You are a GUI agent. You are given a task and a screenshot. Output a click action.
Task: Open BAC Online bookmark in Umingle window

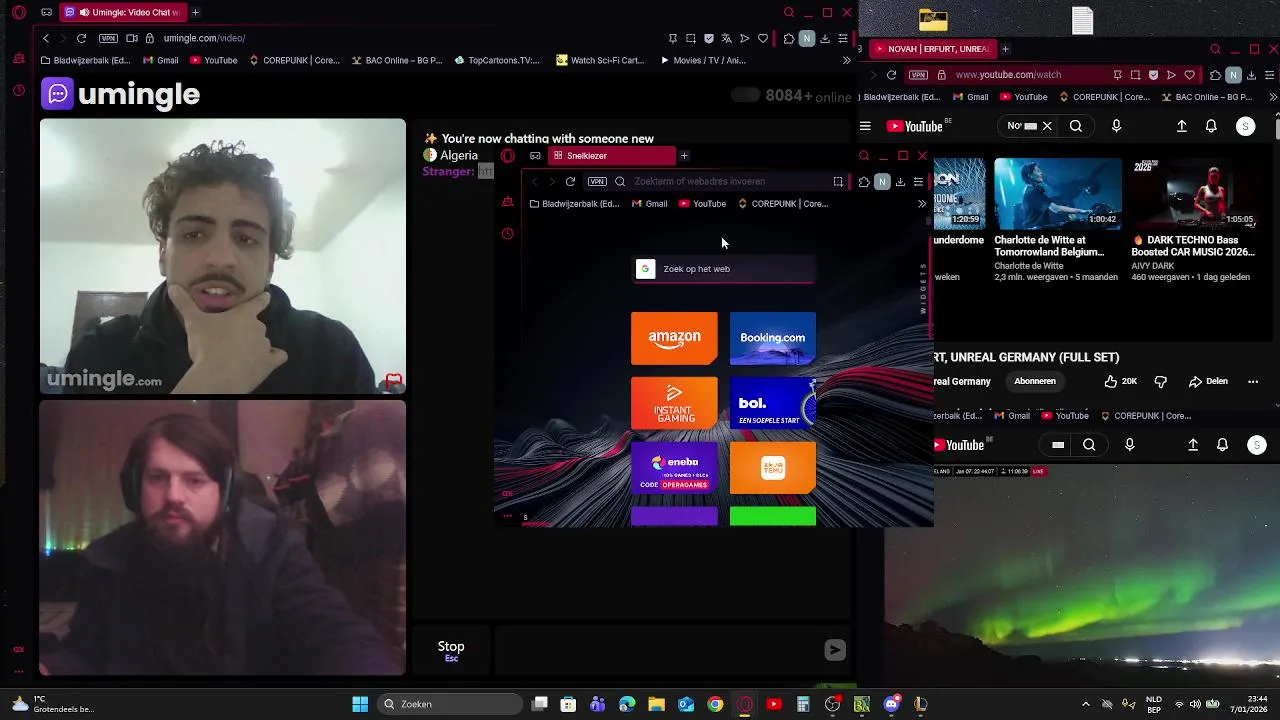[x=397, y=60]
